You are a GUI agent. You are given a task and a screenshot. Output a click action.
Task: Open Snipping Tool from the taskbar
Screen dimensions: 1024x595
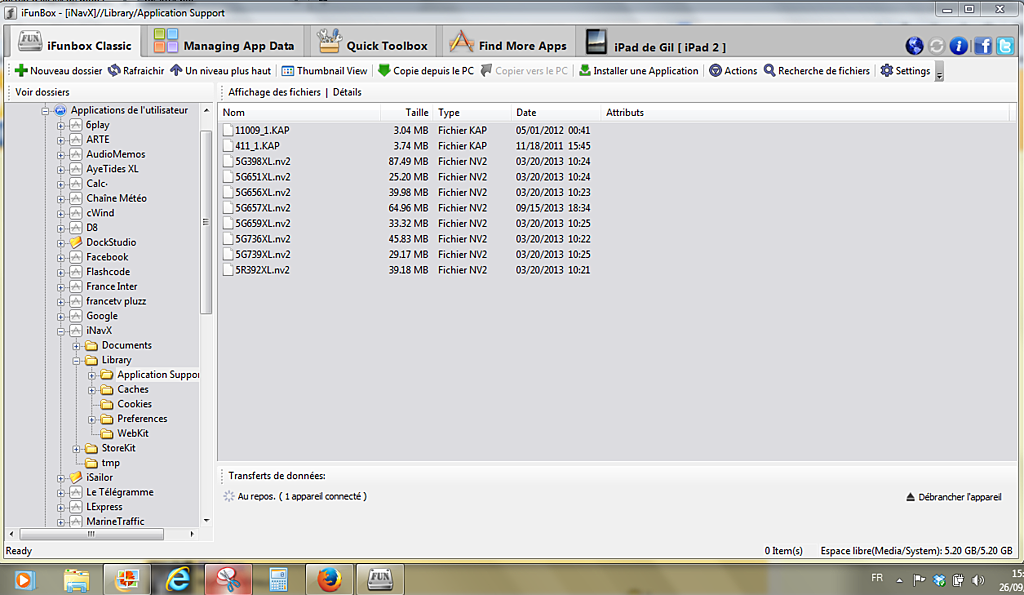228,579
